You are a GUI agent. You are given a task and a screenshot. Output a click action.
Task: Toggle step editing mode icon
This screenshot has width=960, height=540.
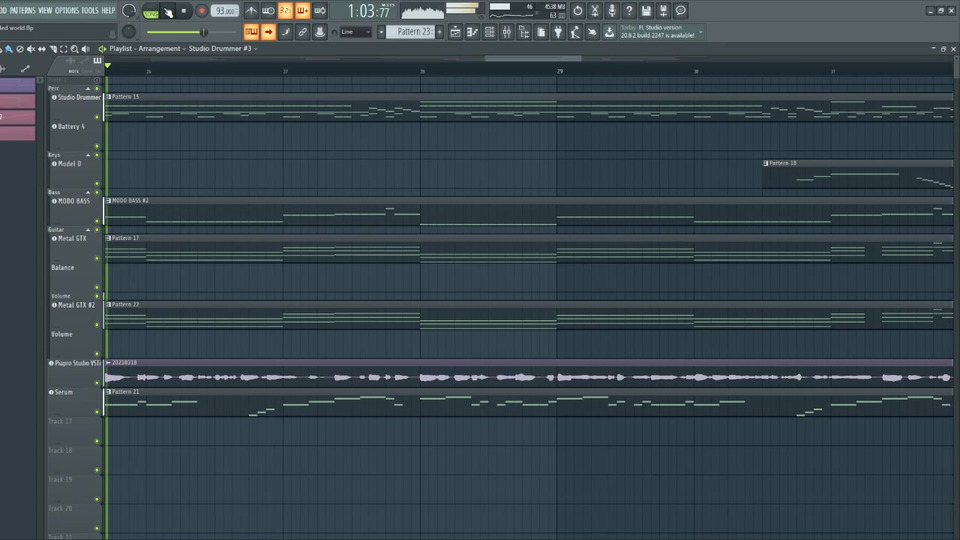(x=285, y=32)
